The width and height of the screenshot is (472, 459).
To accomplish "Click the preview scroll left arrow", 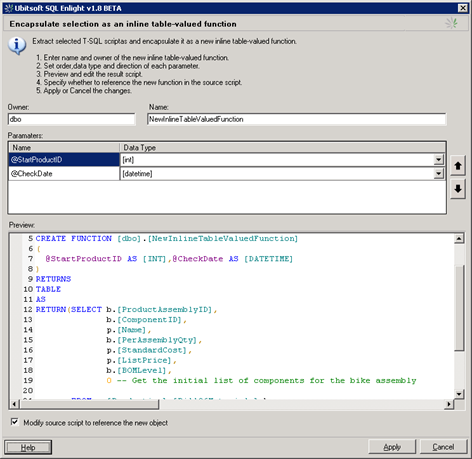I will click(14, 404).
